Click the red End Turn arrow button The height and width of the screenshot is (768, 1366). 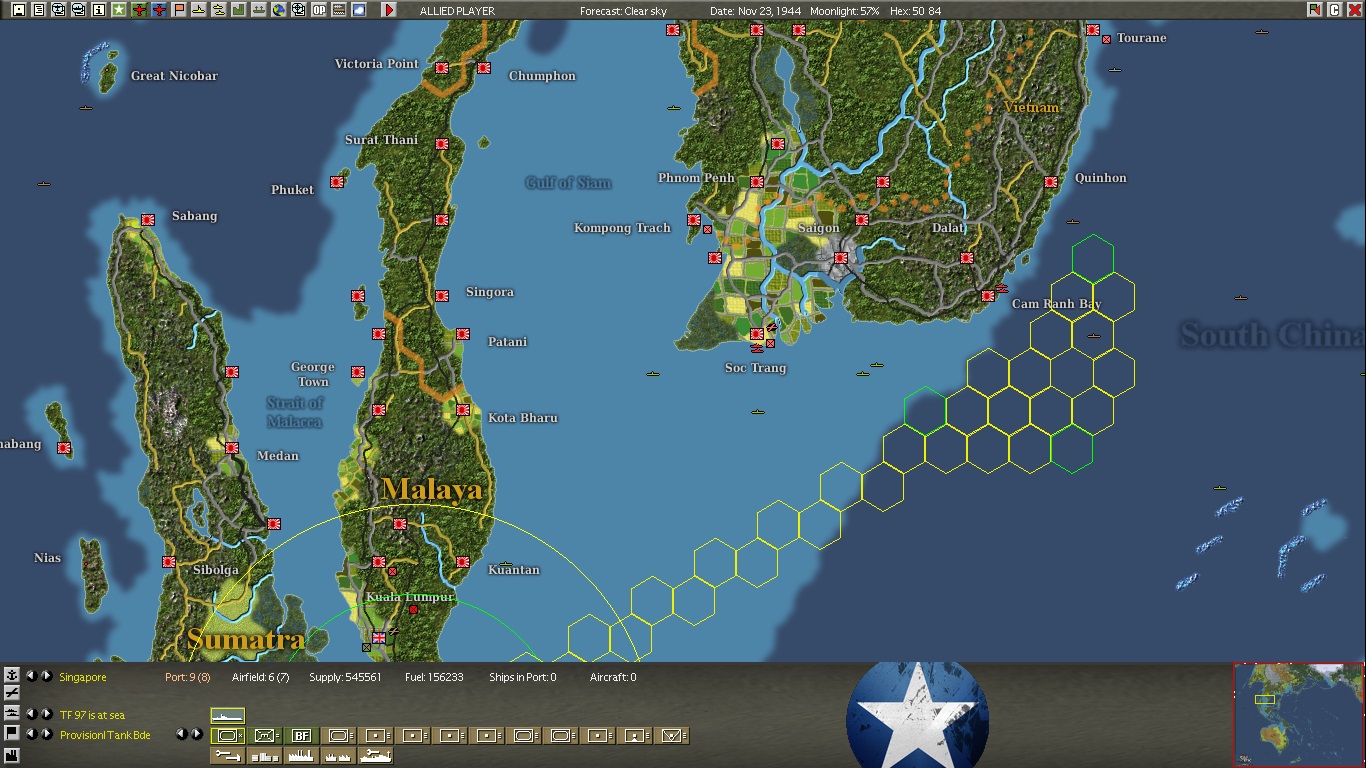[389, 10]
